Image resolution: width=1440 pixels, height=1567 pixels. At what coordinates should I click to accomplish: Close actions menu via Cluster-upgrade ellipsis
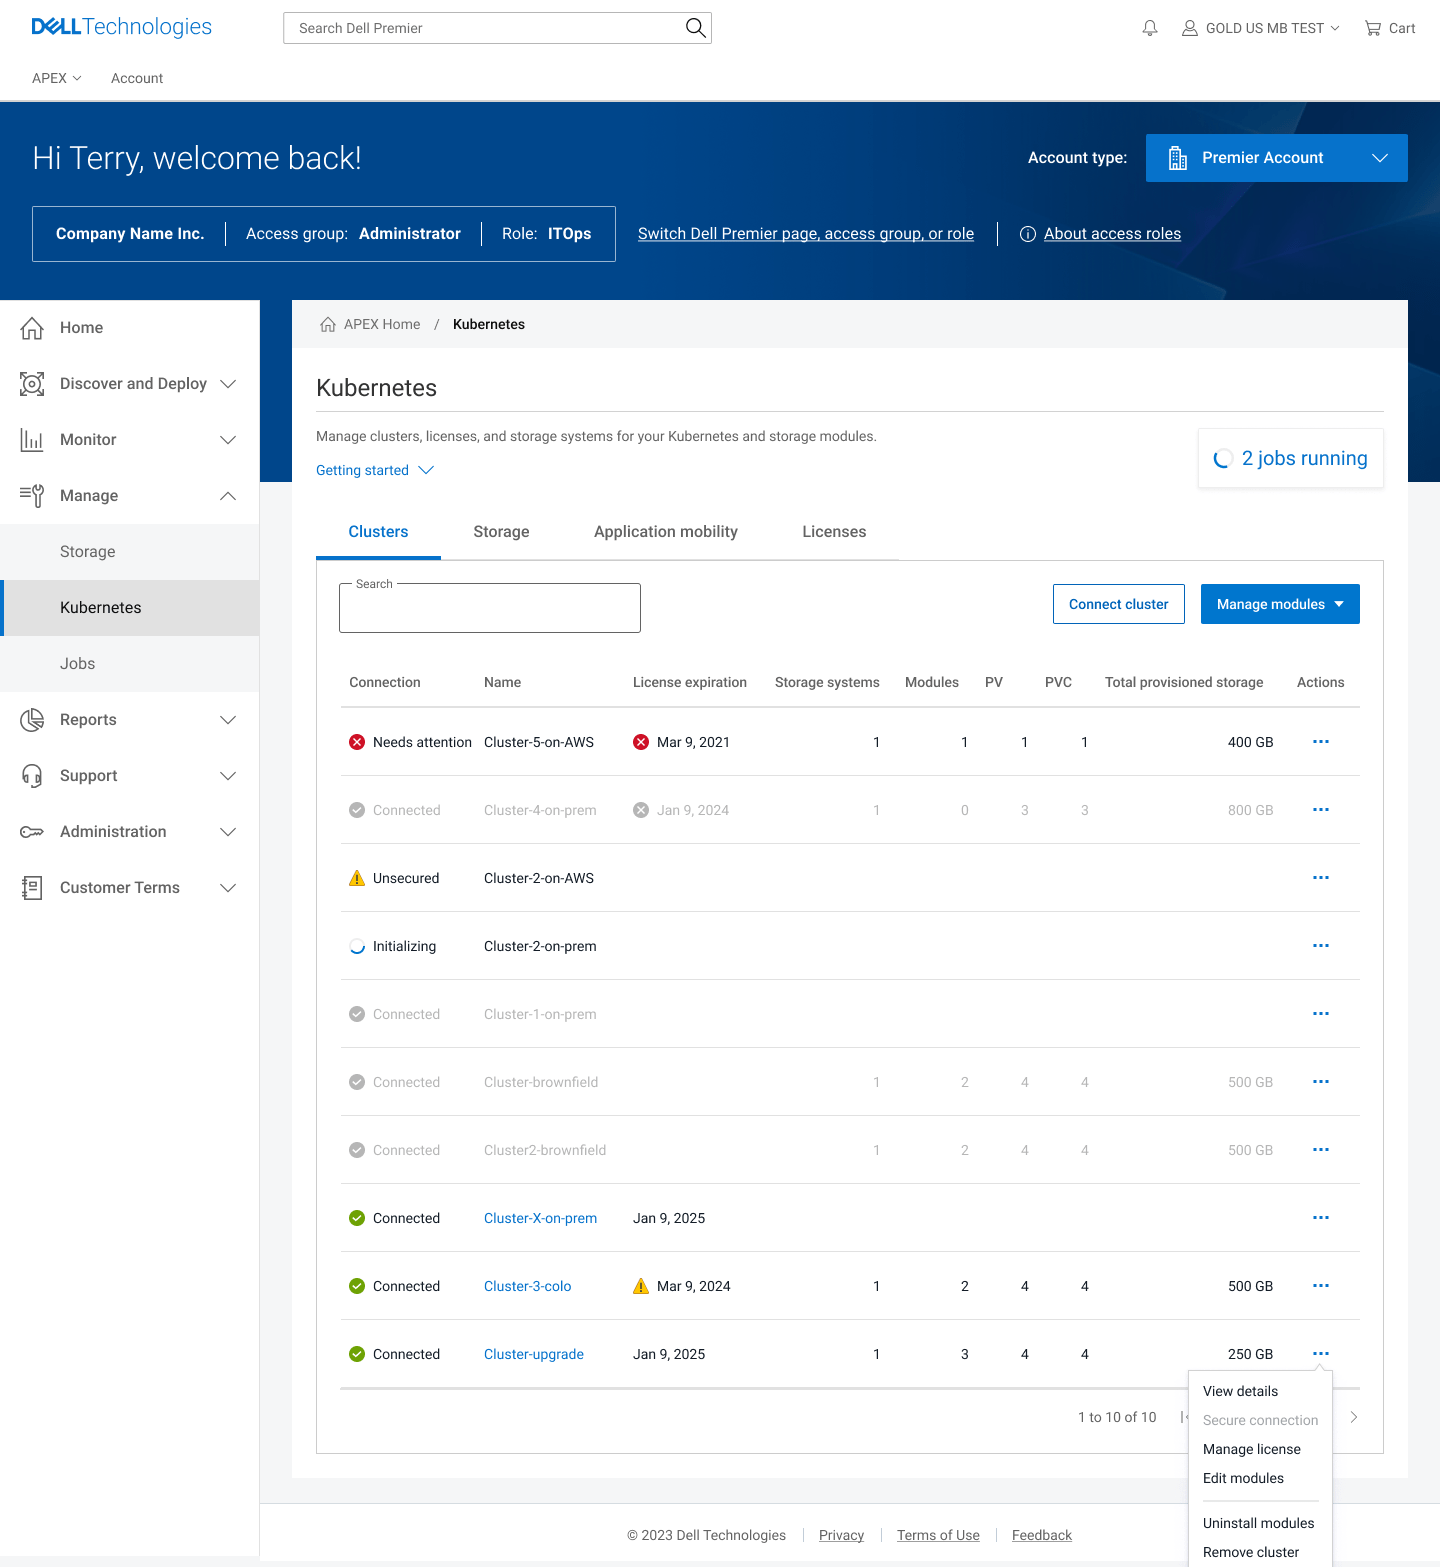tap(1321, 1354)
